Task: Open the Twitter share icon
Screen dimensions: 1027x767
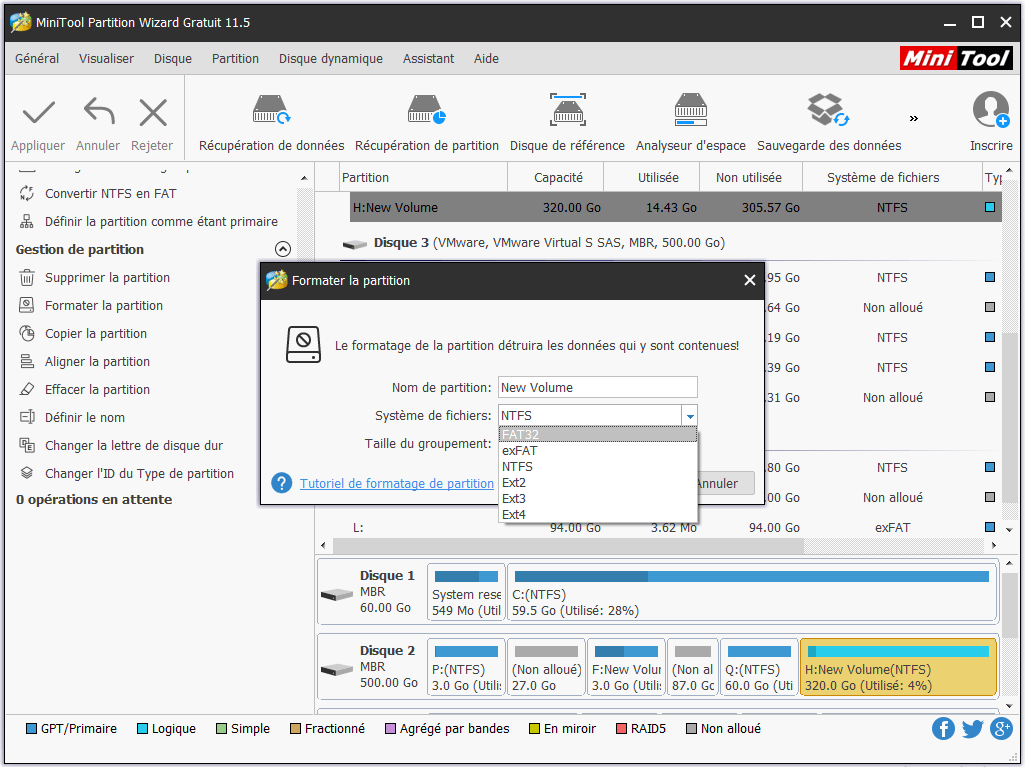Action: [972, 728]
